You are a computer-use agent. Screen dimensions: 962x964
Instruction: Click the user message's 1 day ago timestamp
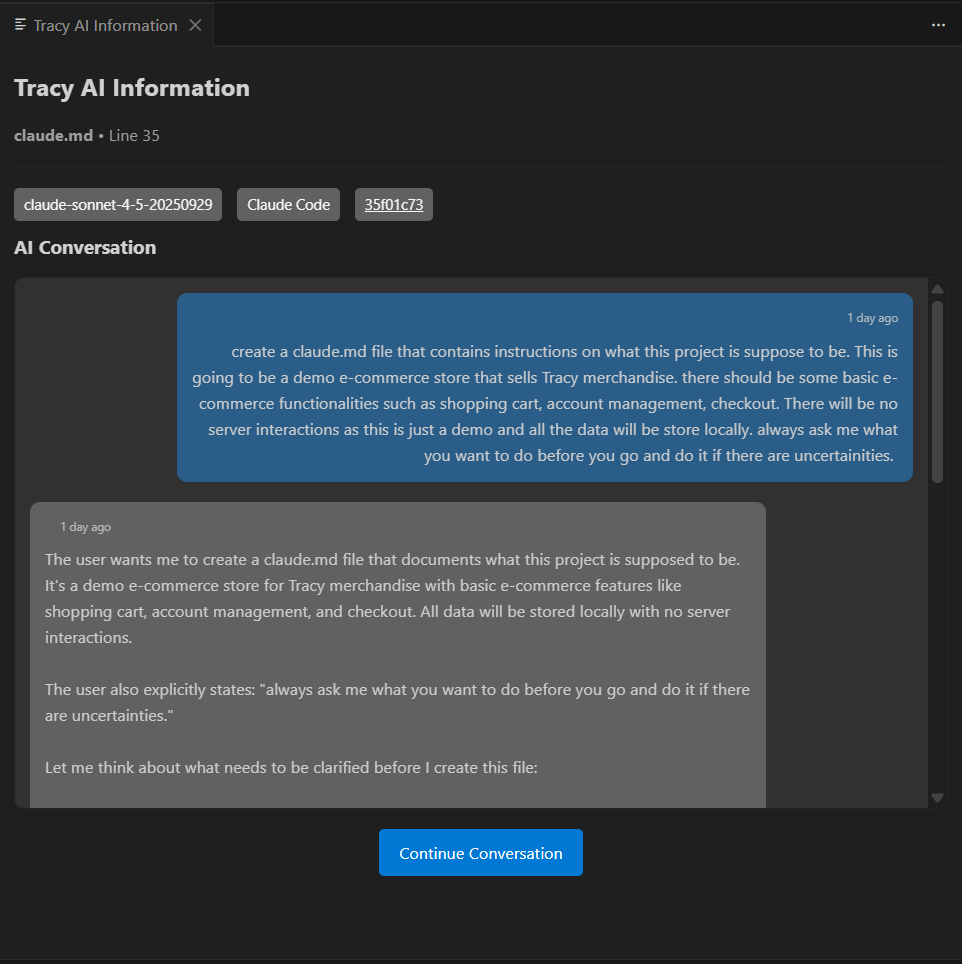click(872, 318)
